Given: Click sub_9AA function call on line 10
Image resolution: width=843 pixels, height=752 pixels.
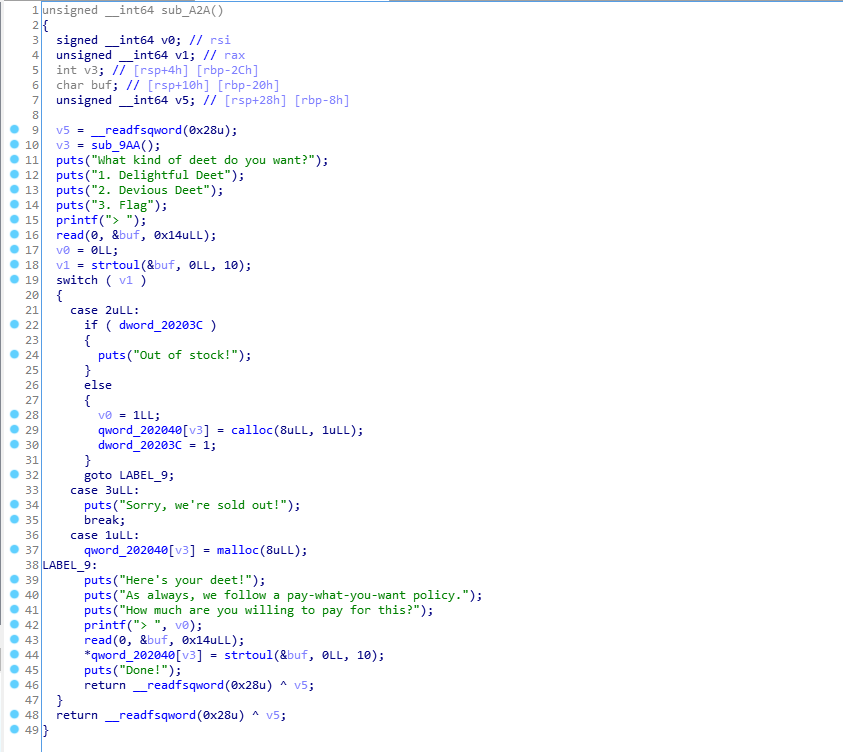Looking at the screenshot, I should (x=116, y=145).
